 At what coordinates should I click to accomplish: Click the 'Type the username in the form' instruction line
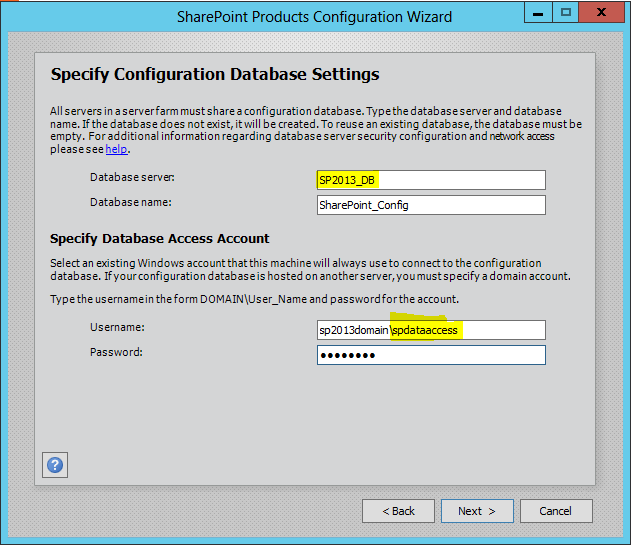[254, 299]
